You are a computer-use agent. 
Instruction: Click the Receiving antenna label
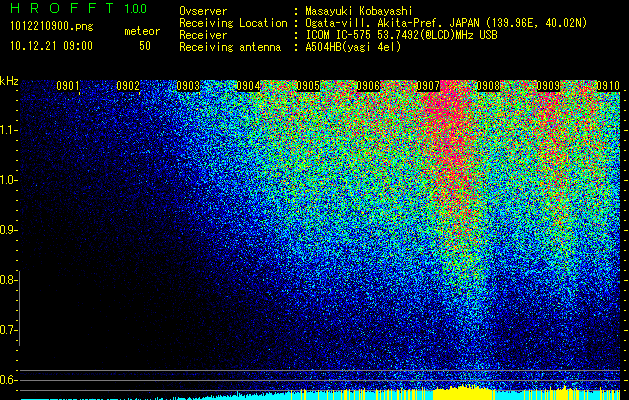coord(230,47)
